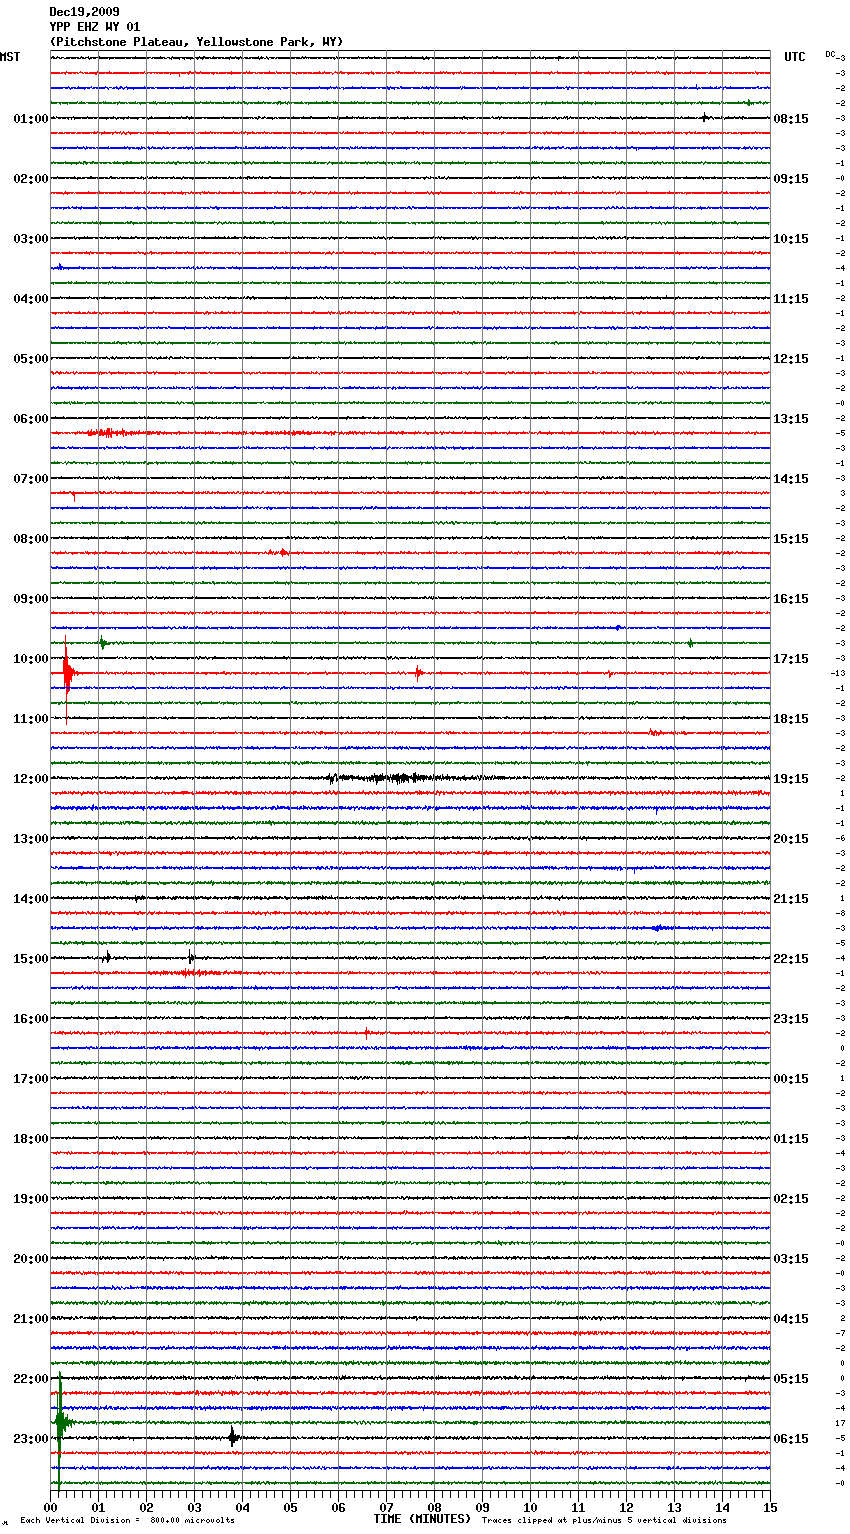Click the DC offset value 17
850x1534 pixels.
tap(840, 1423)
